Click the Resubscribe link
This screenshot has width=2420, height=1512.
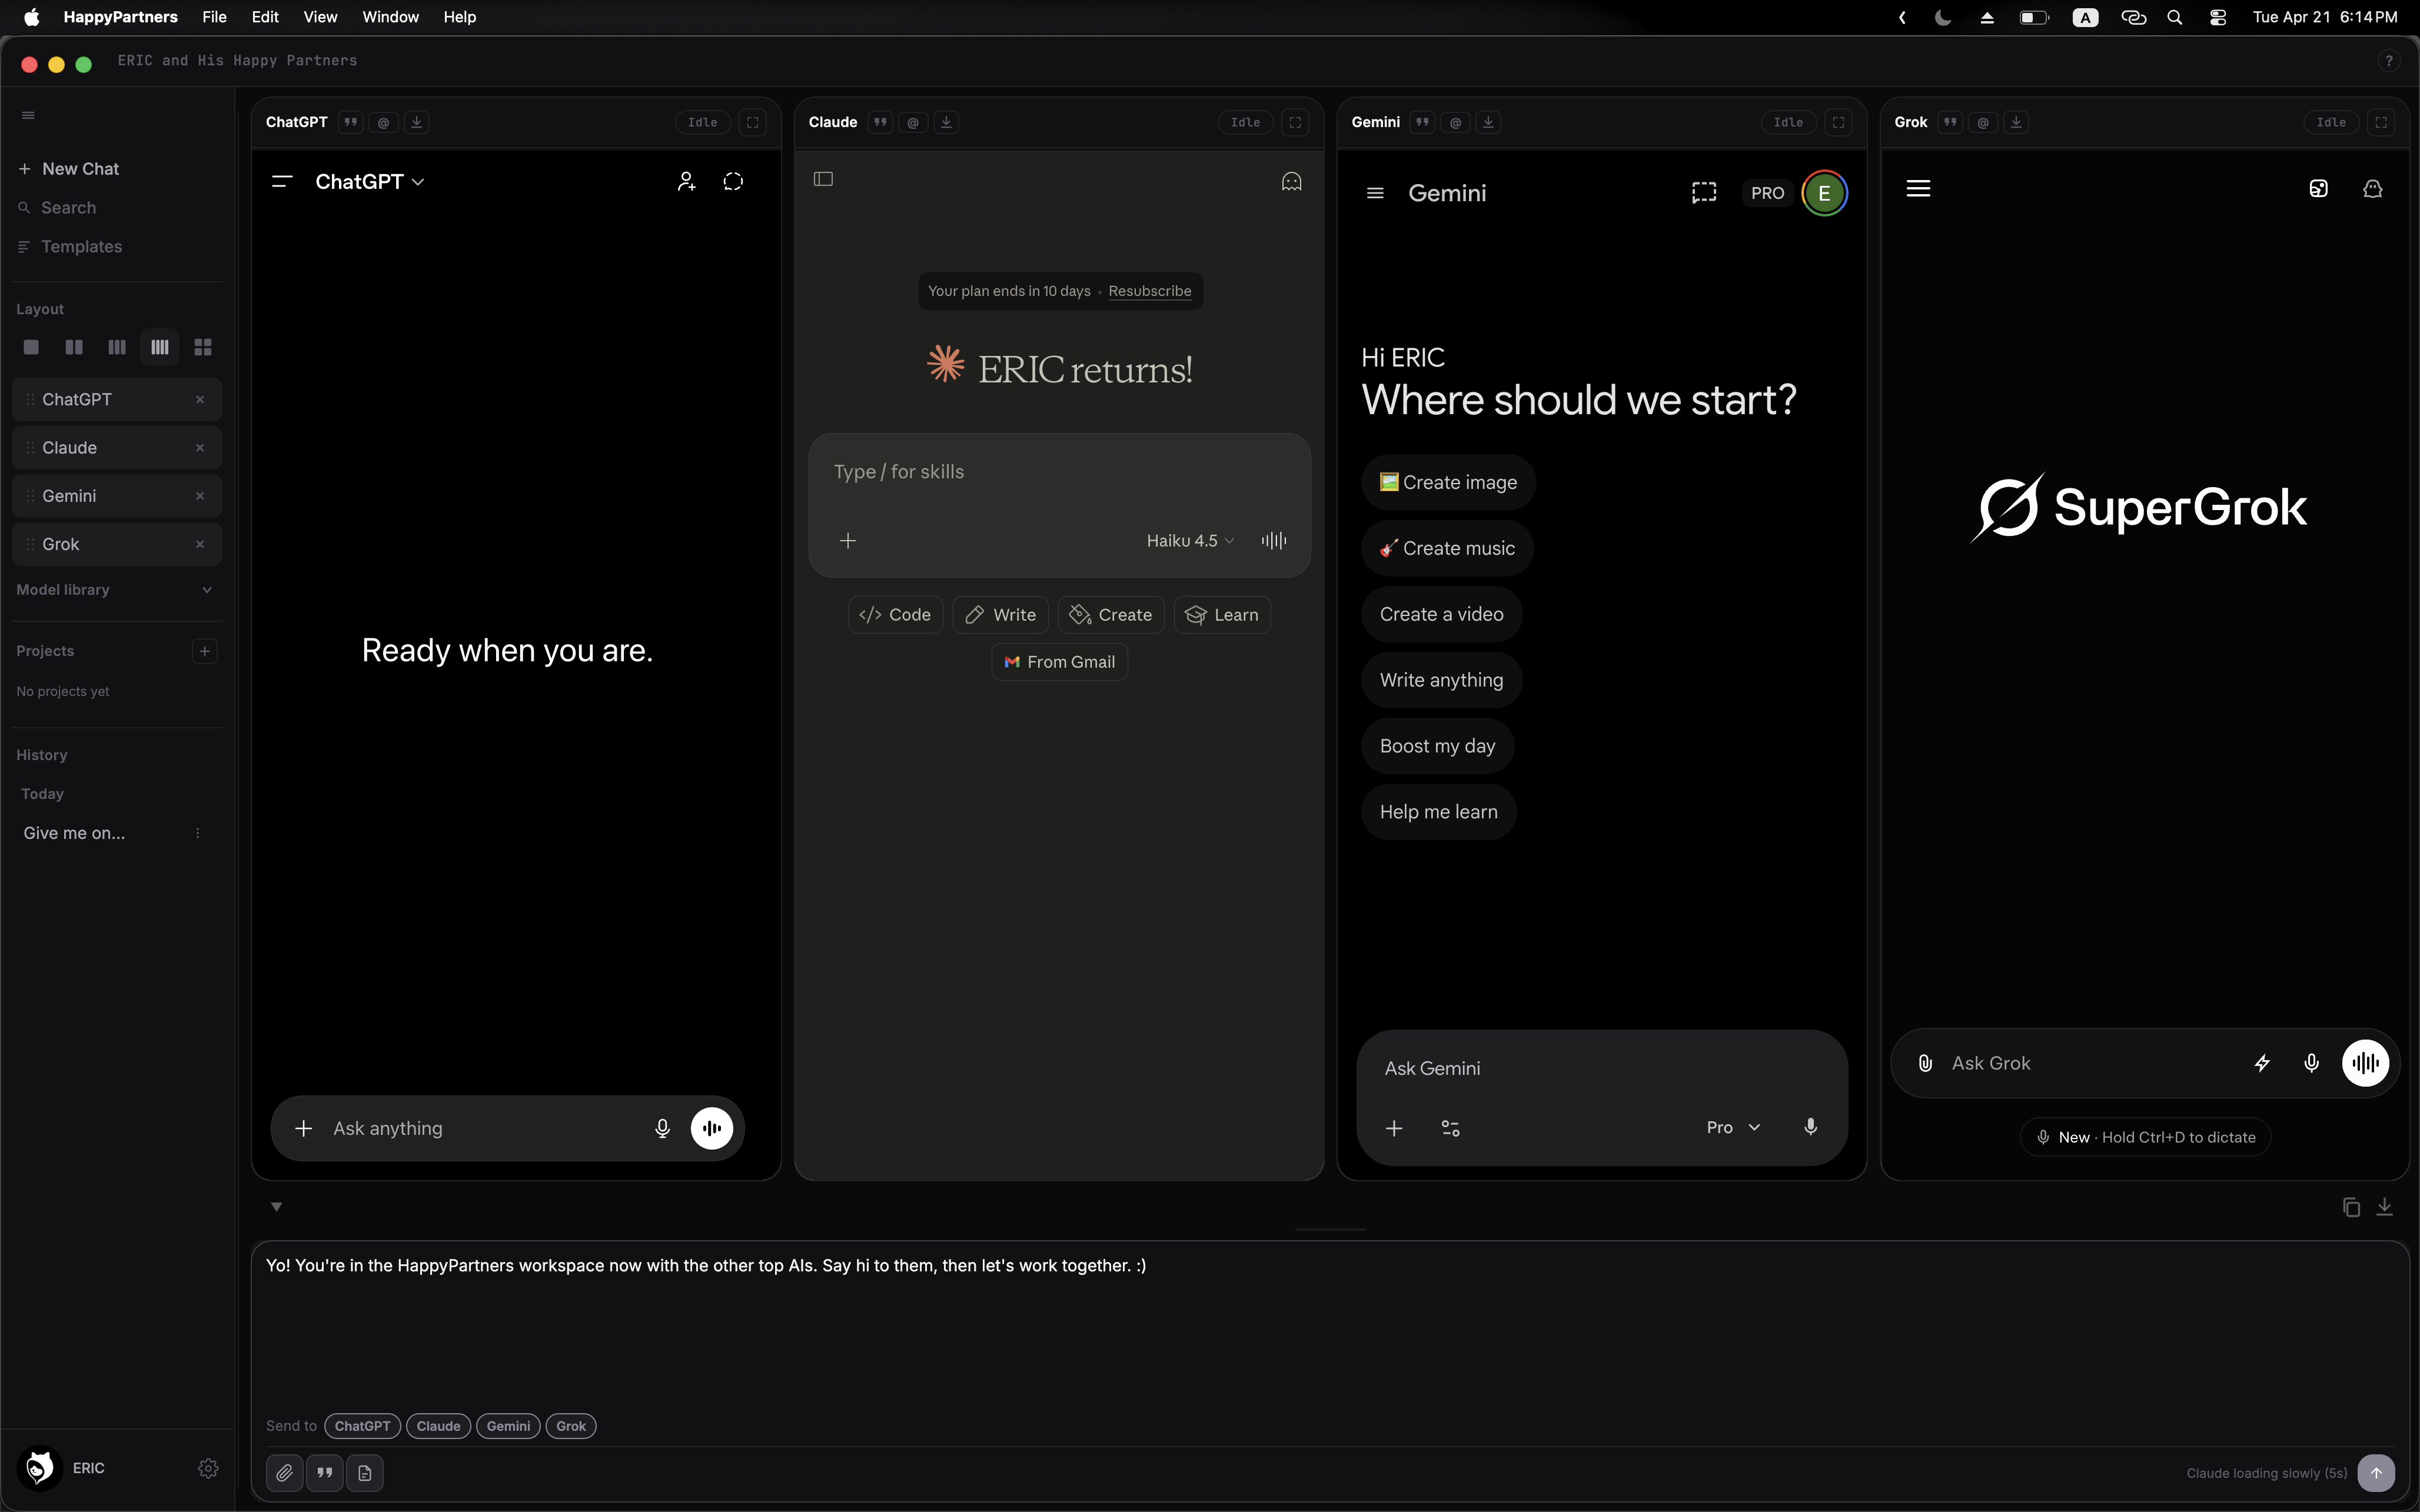pos(1149,291)
